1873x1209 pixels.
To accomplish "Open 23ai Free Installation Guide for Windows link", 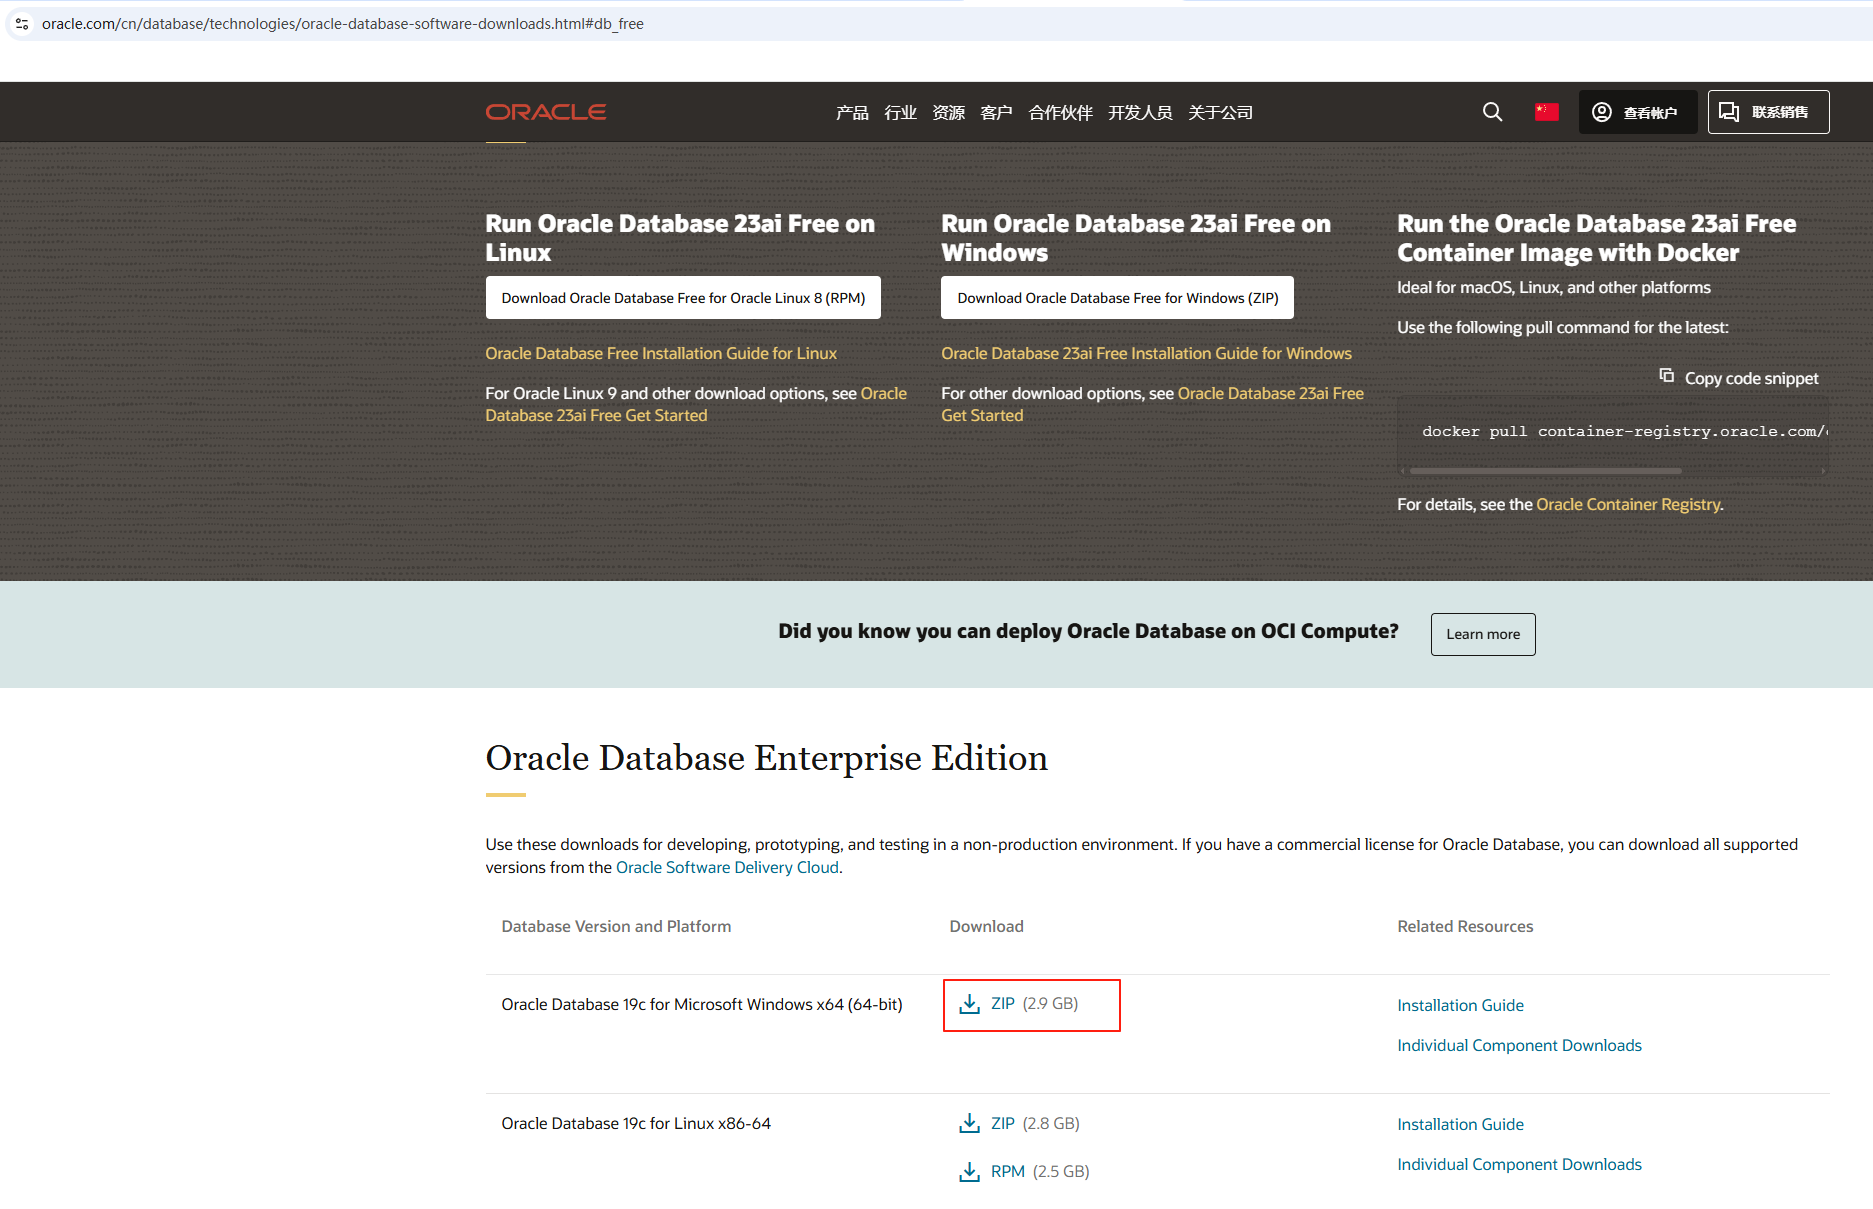I will point(1146,353).
